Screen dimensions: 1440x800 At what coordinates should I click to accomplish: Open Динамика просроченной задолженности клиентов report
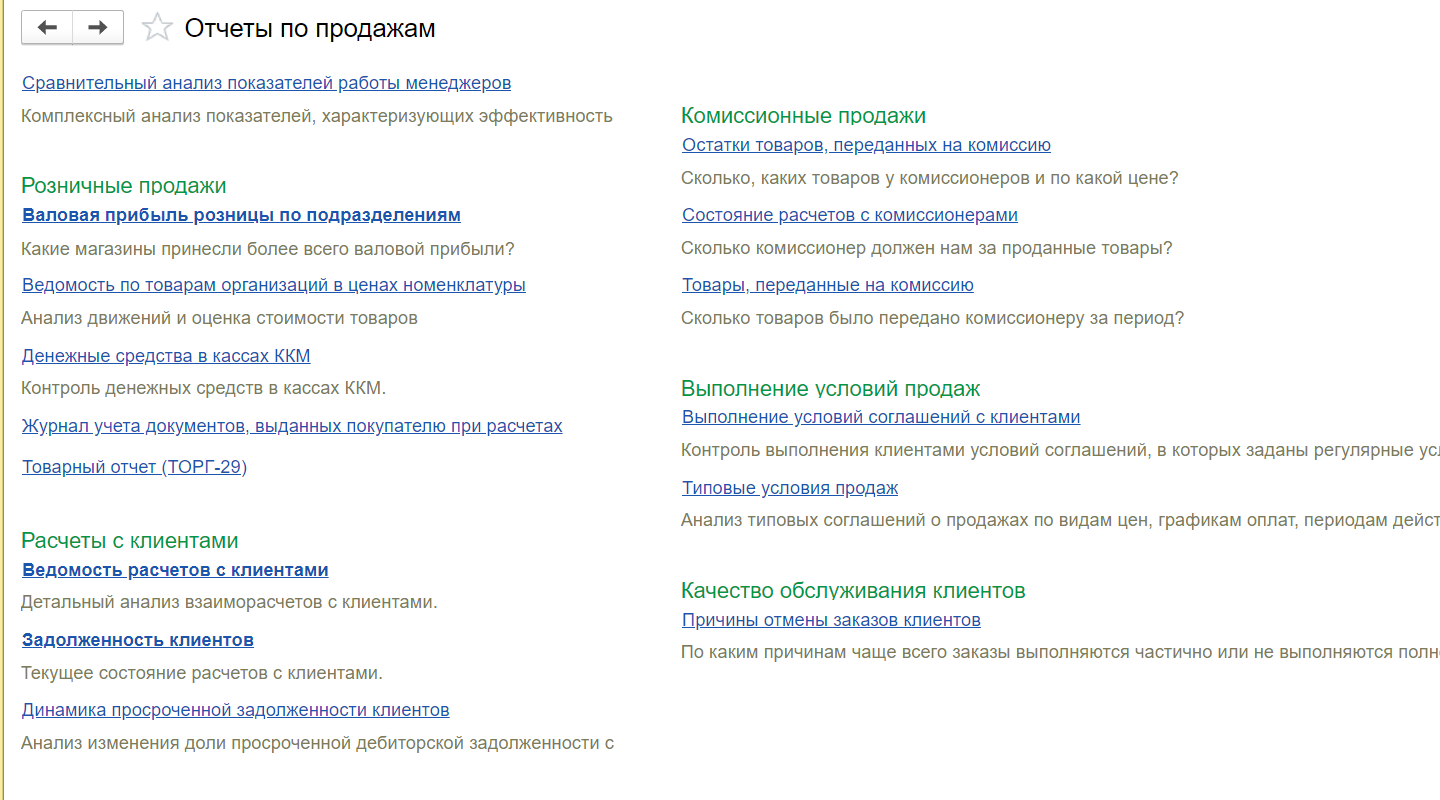point(235,710)
